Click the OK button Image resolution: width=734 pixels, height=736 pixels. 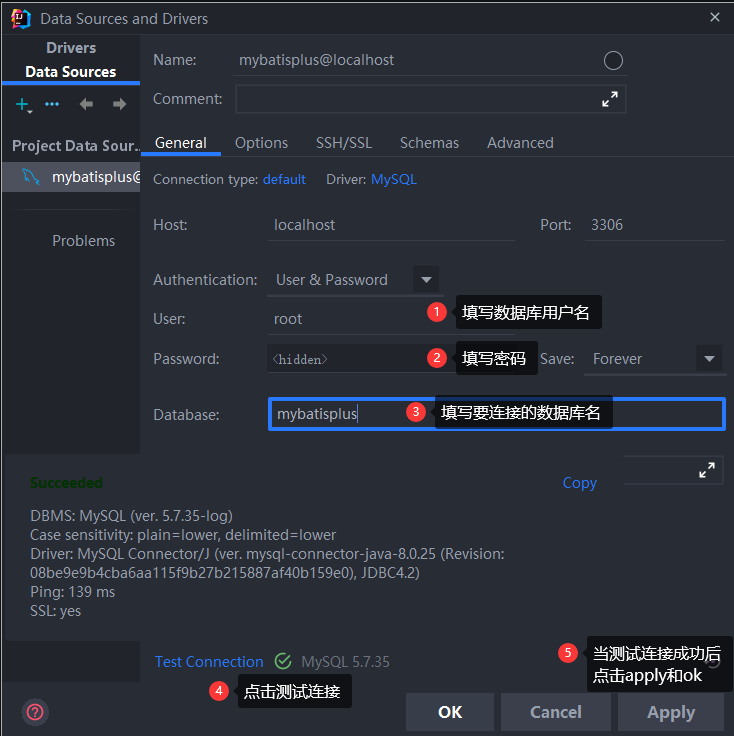(x=450, y=712)
